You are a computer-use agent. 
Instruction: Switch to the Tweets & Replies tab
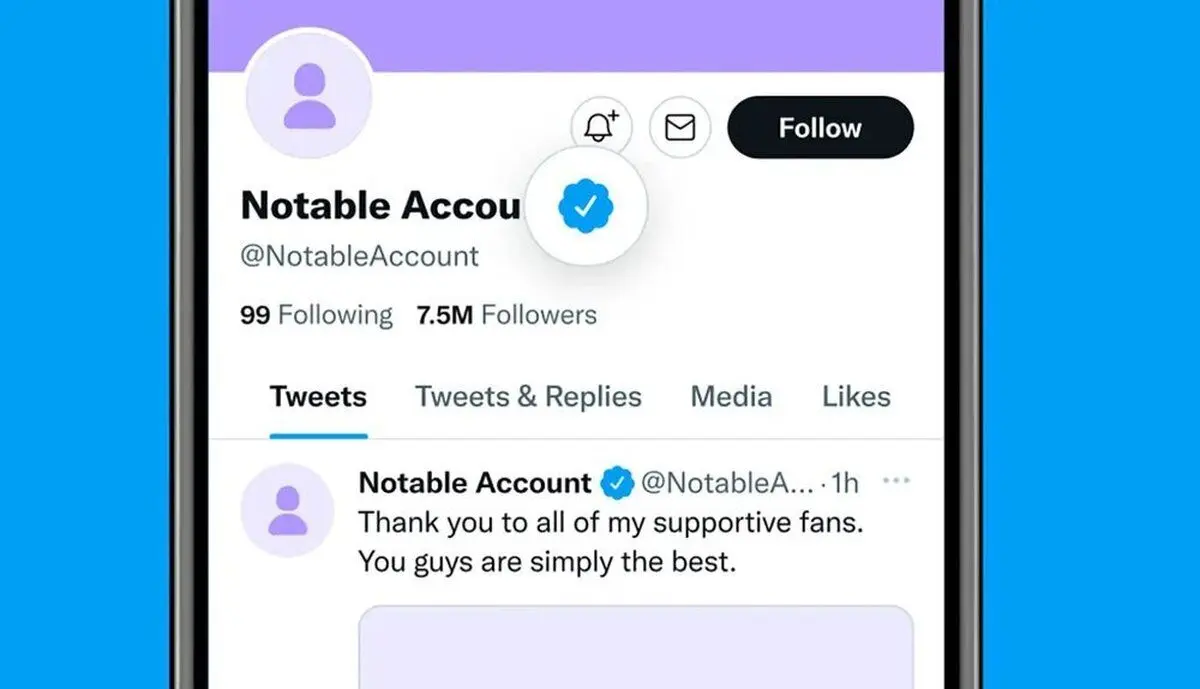(528, 397)
